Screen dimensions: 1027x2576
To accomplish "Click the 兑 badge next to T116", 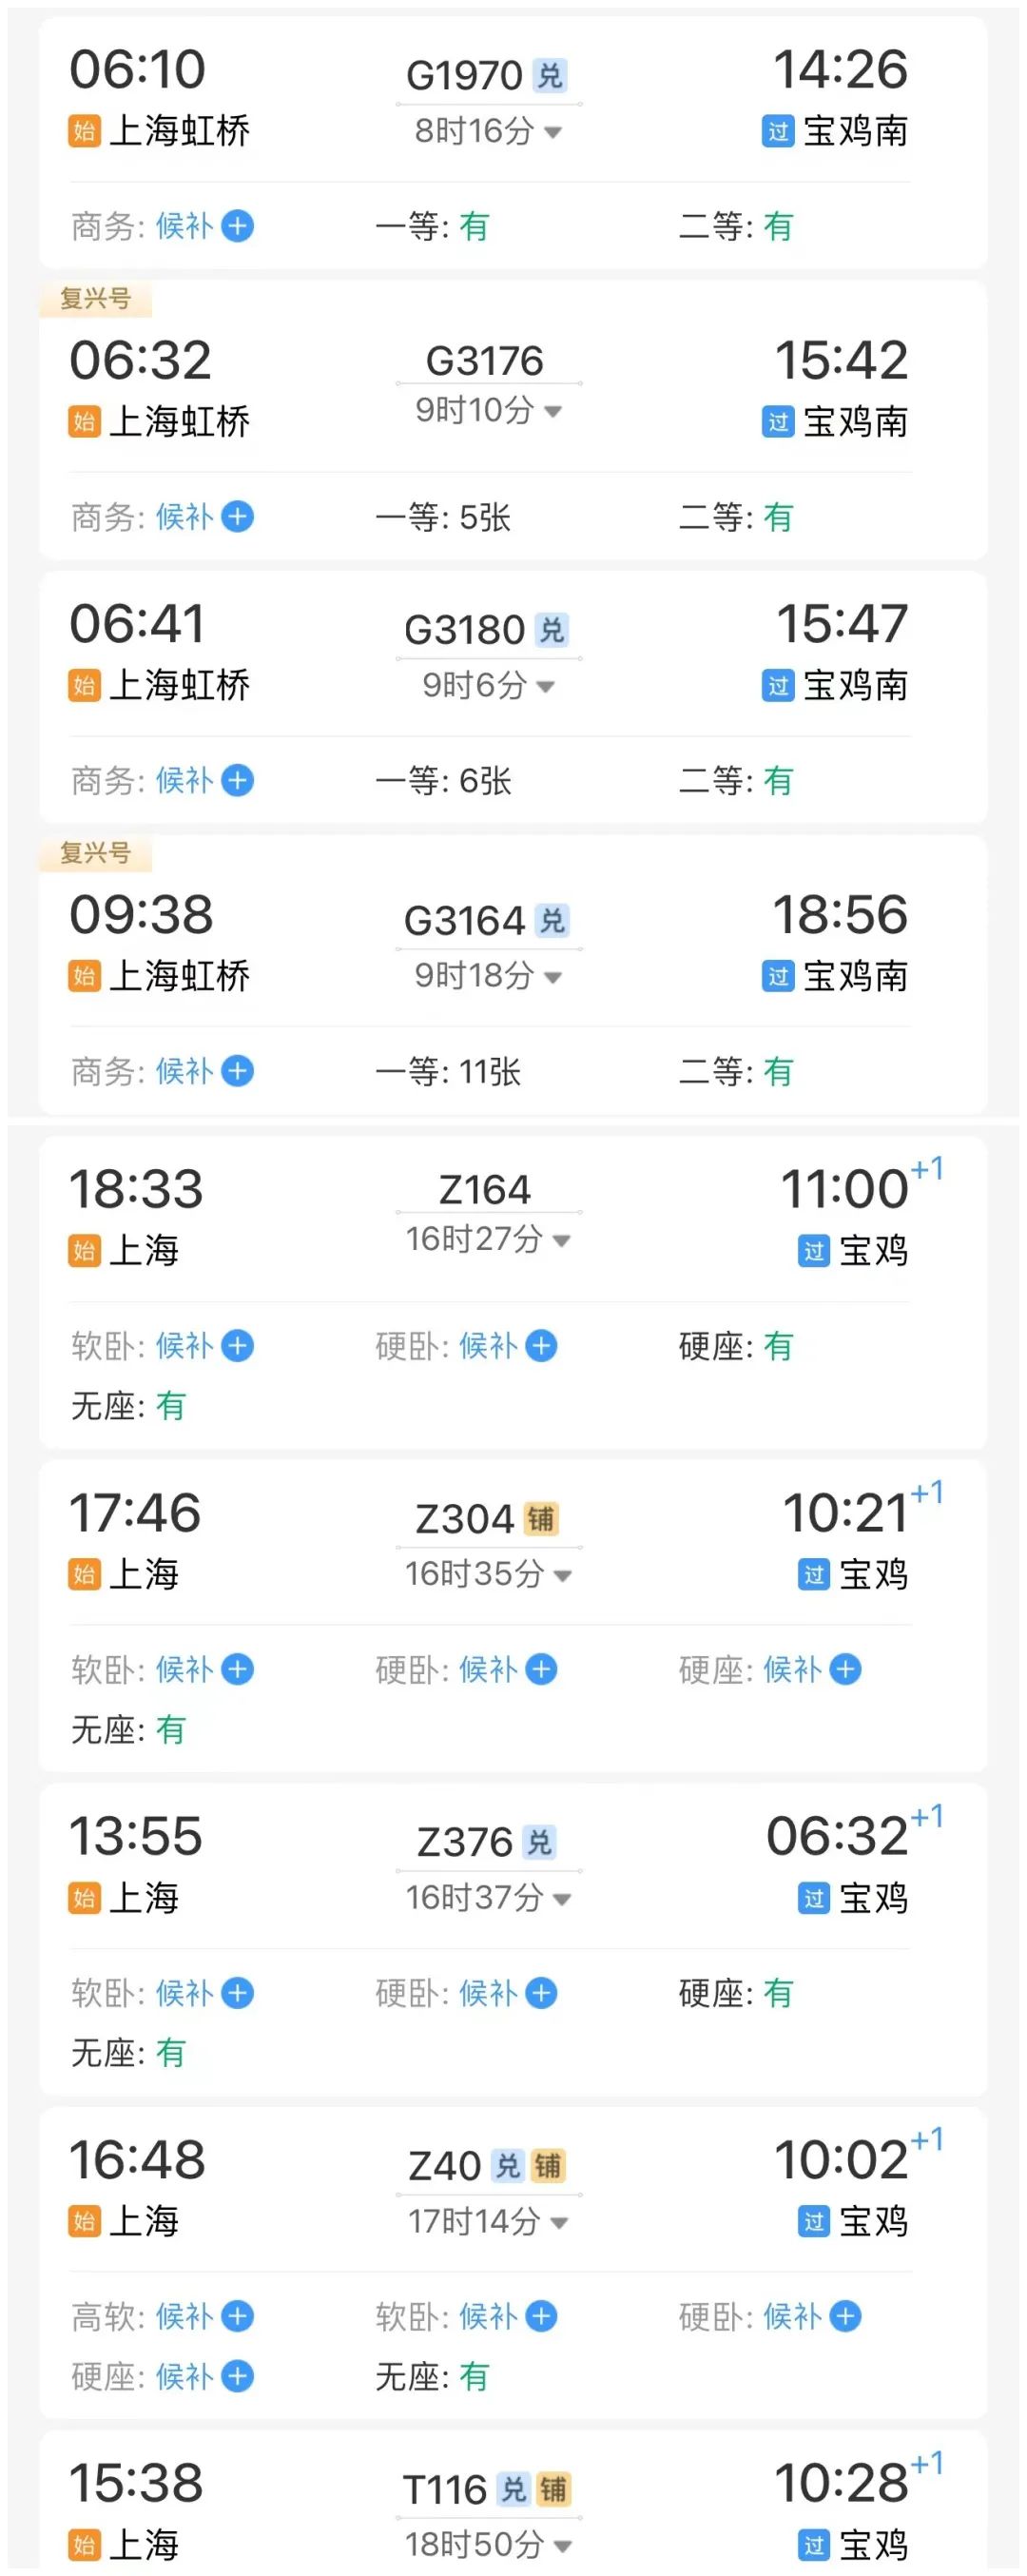I will 513,2489.
